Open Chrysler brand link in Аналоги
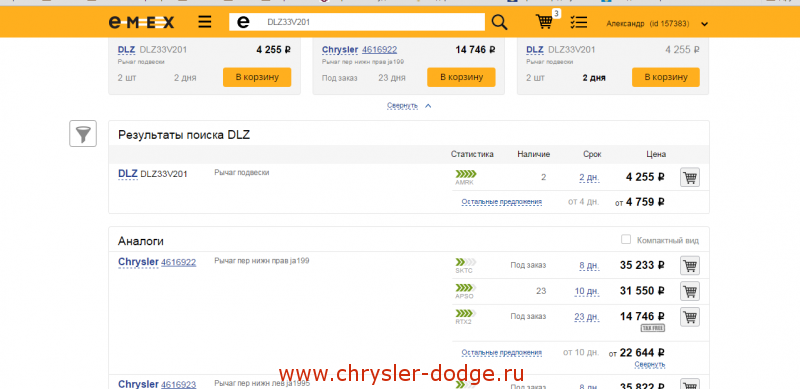The image size is (800, 389). coord(138,262)
